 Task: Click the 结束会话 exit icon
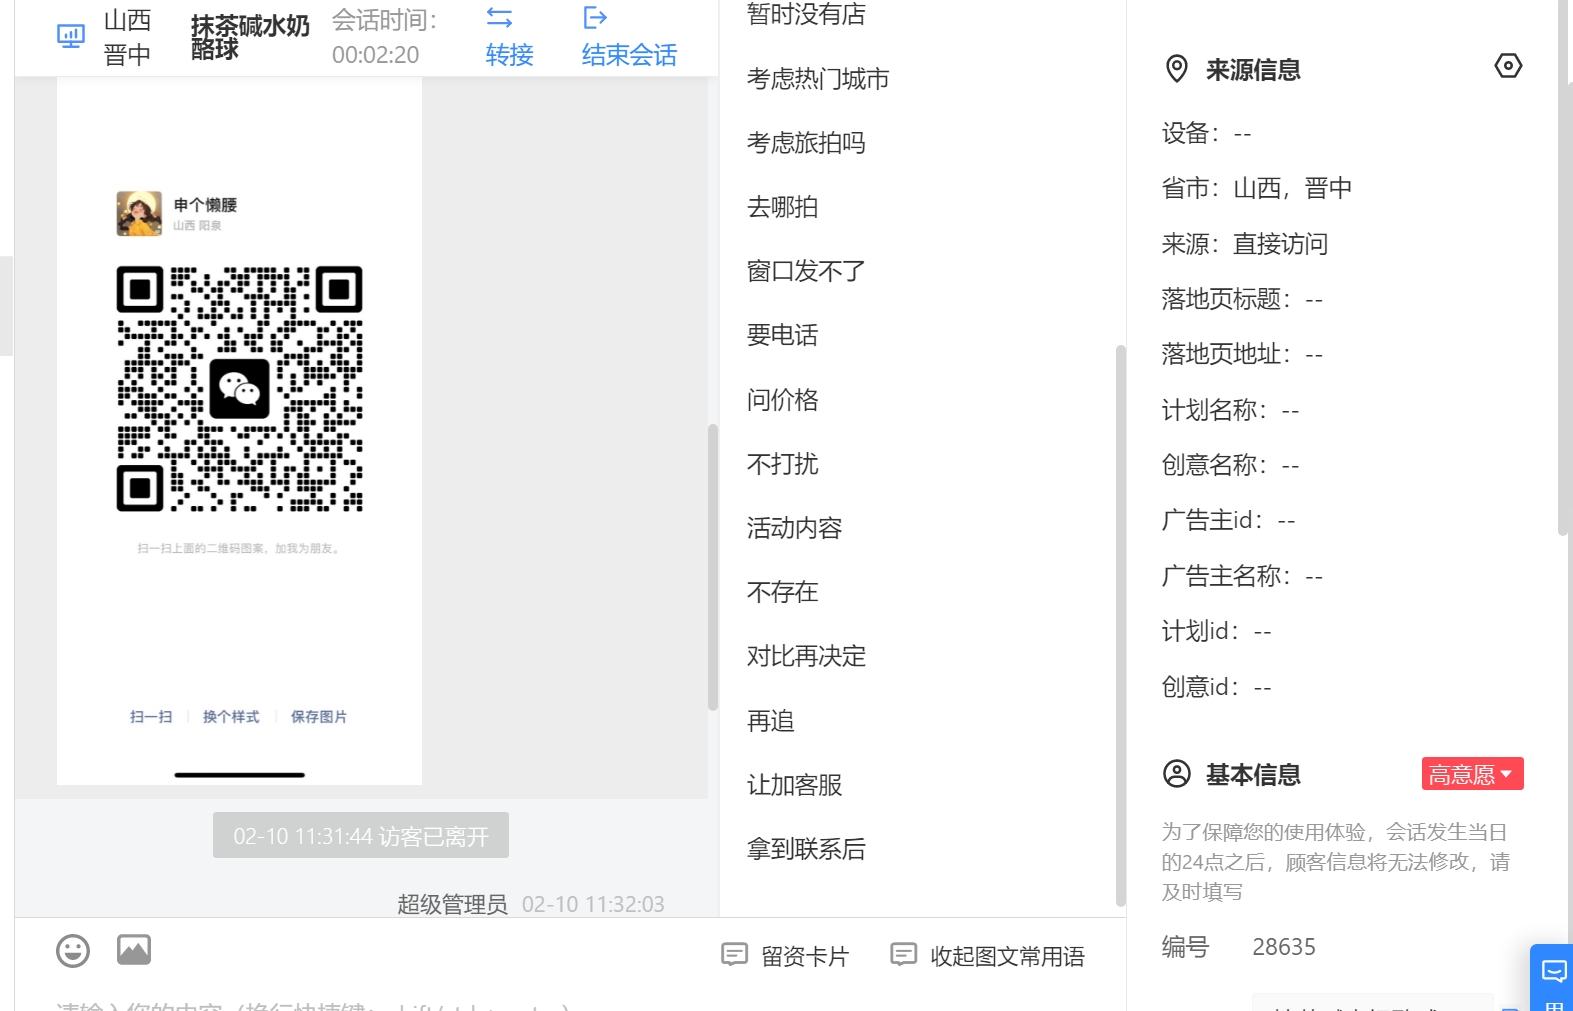(595, 18)
